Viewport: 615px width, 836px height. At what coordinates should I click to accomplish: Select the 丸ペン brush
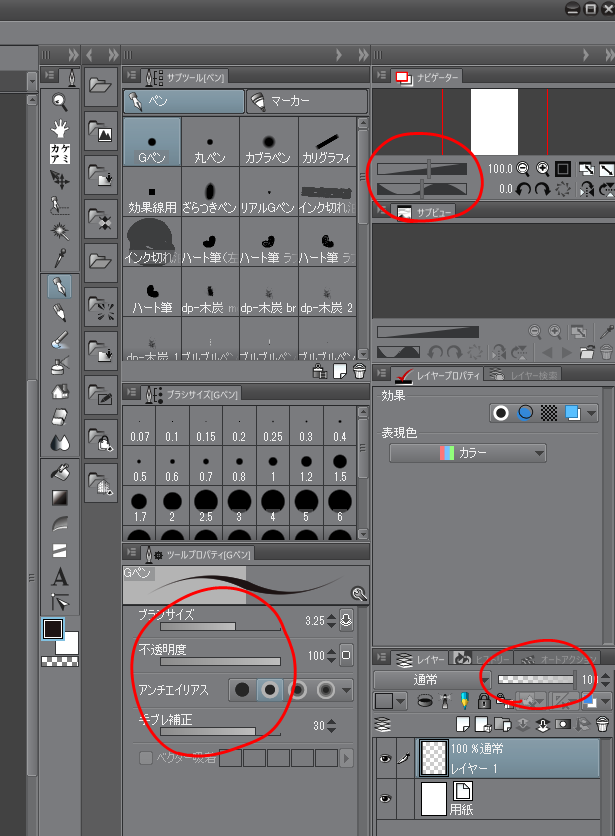210,142
